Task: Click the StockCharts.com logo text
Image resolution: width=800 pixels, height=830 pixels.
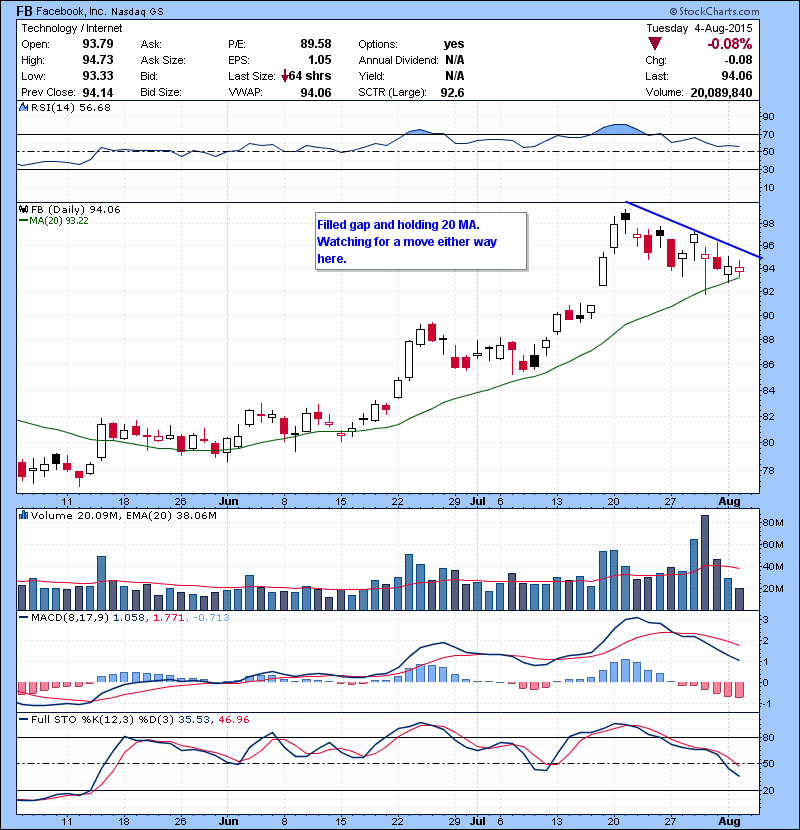Action: tap(714, 11)
